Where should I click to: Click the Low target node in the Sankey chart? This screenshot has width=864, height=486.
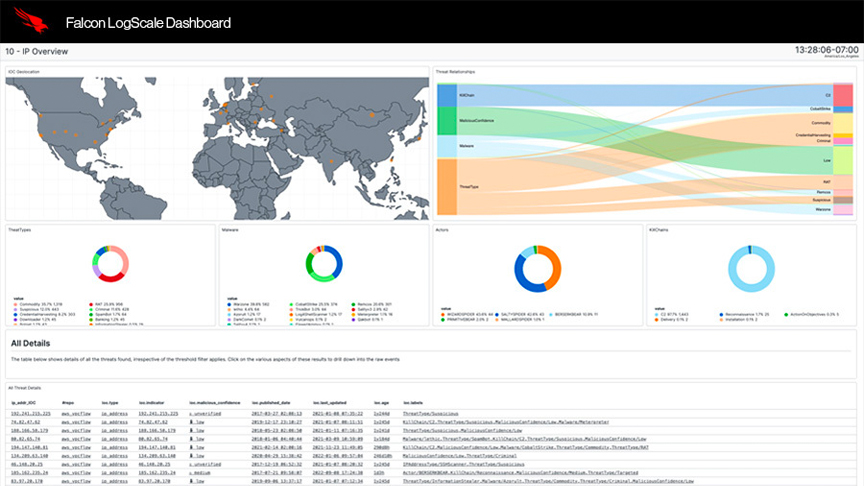click(843, 160)
